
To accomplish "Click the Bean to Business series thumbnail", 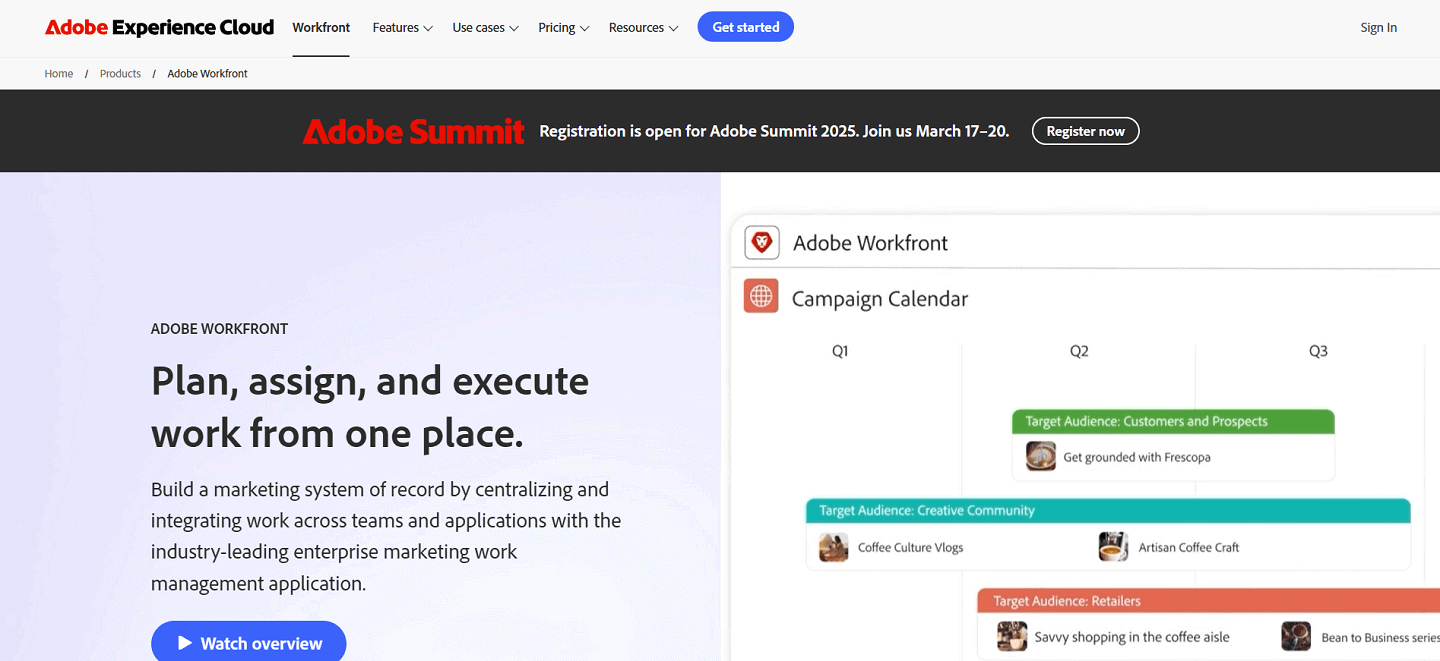I will (x=1296, y=636).
